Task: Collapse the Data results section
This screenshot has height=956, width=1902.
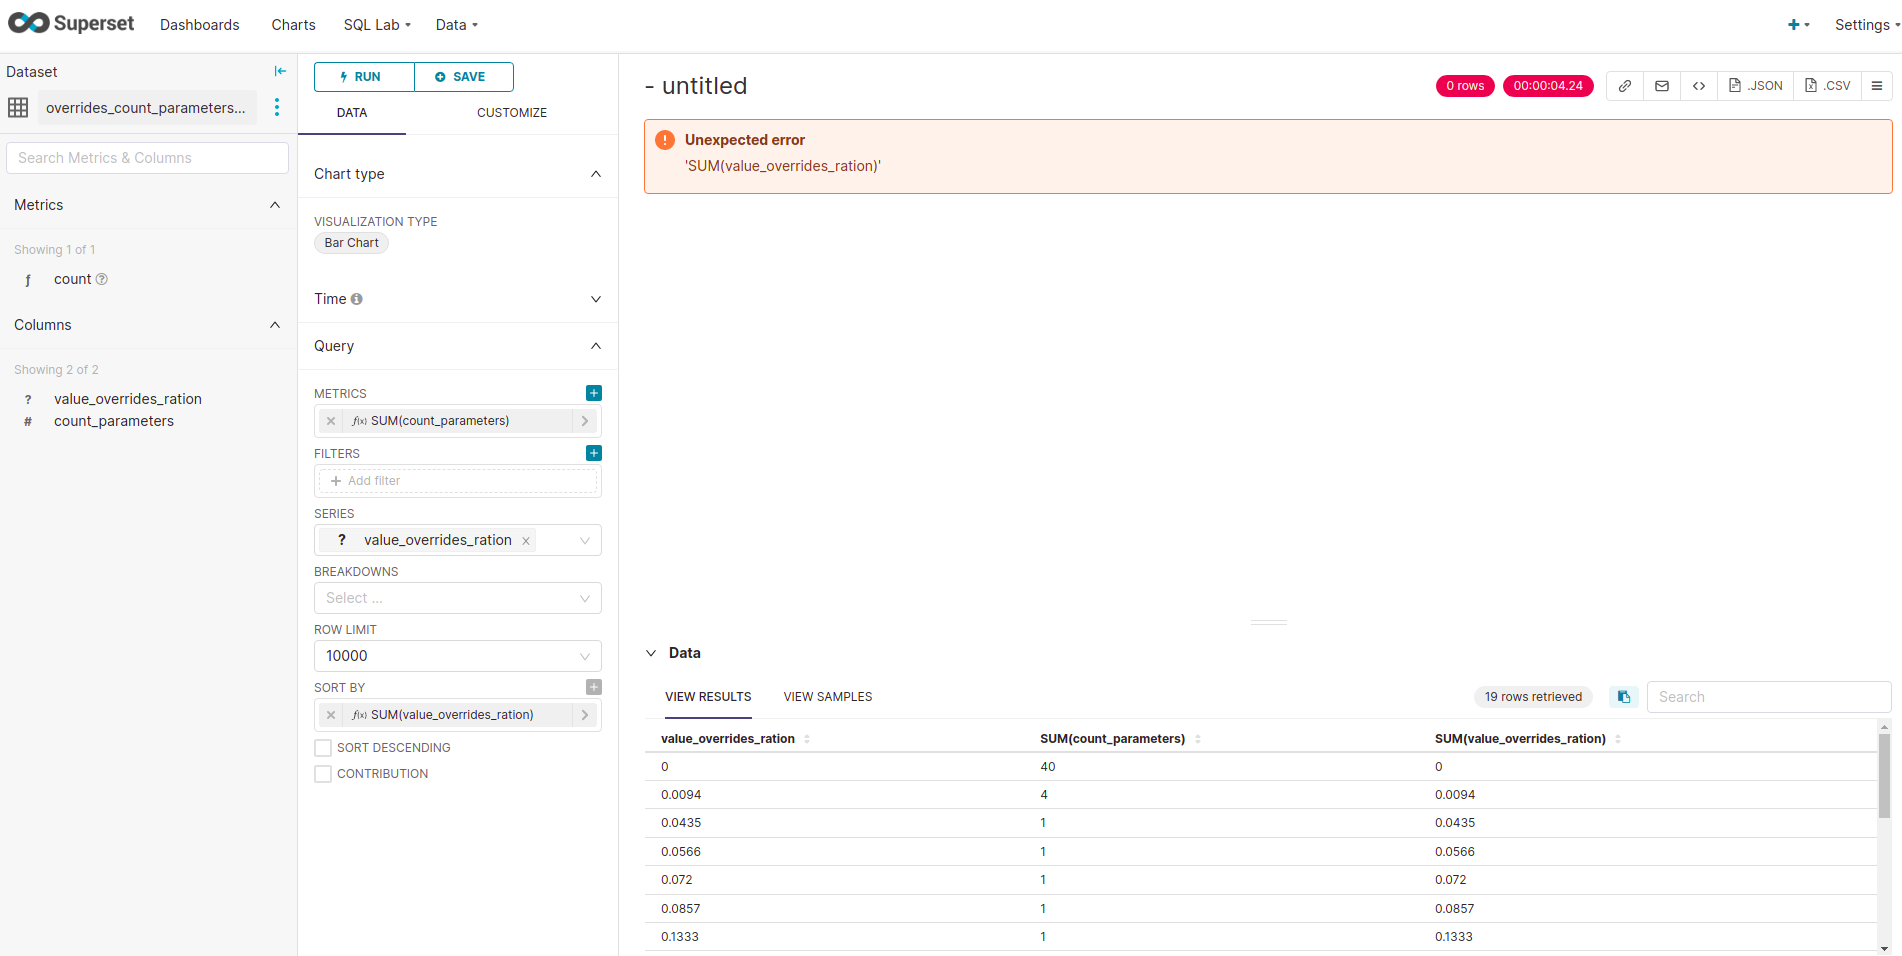Action: (x=651, y=652)
